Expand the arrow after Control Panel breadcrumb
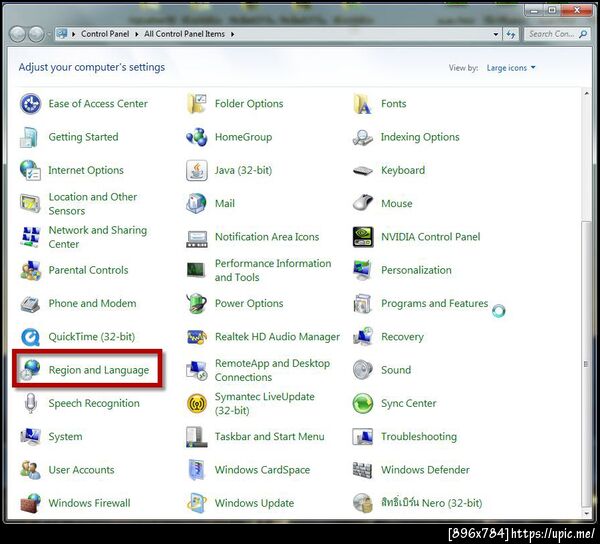 (137, 34)
